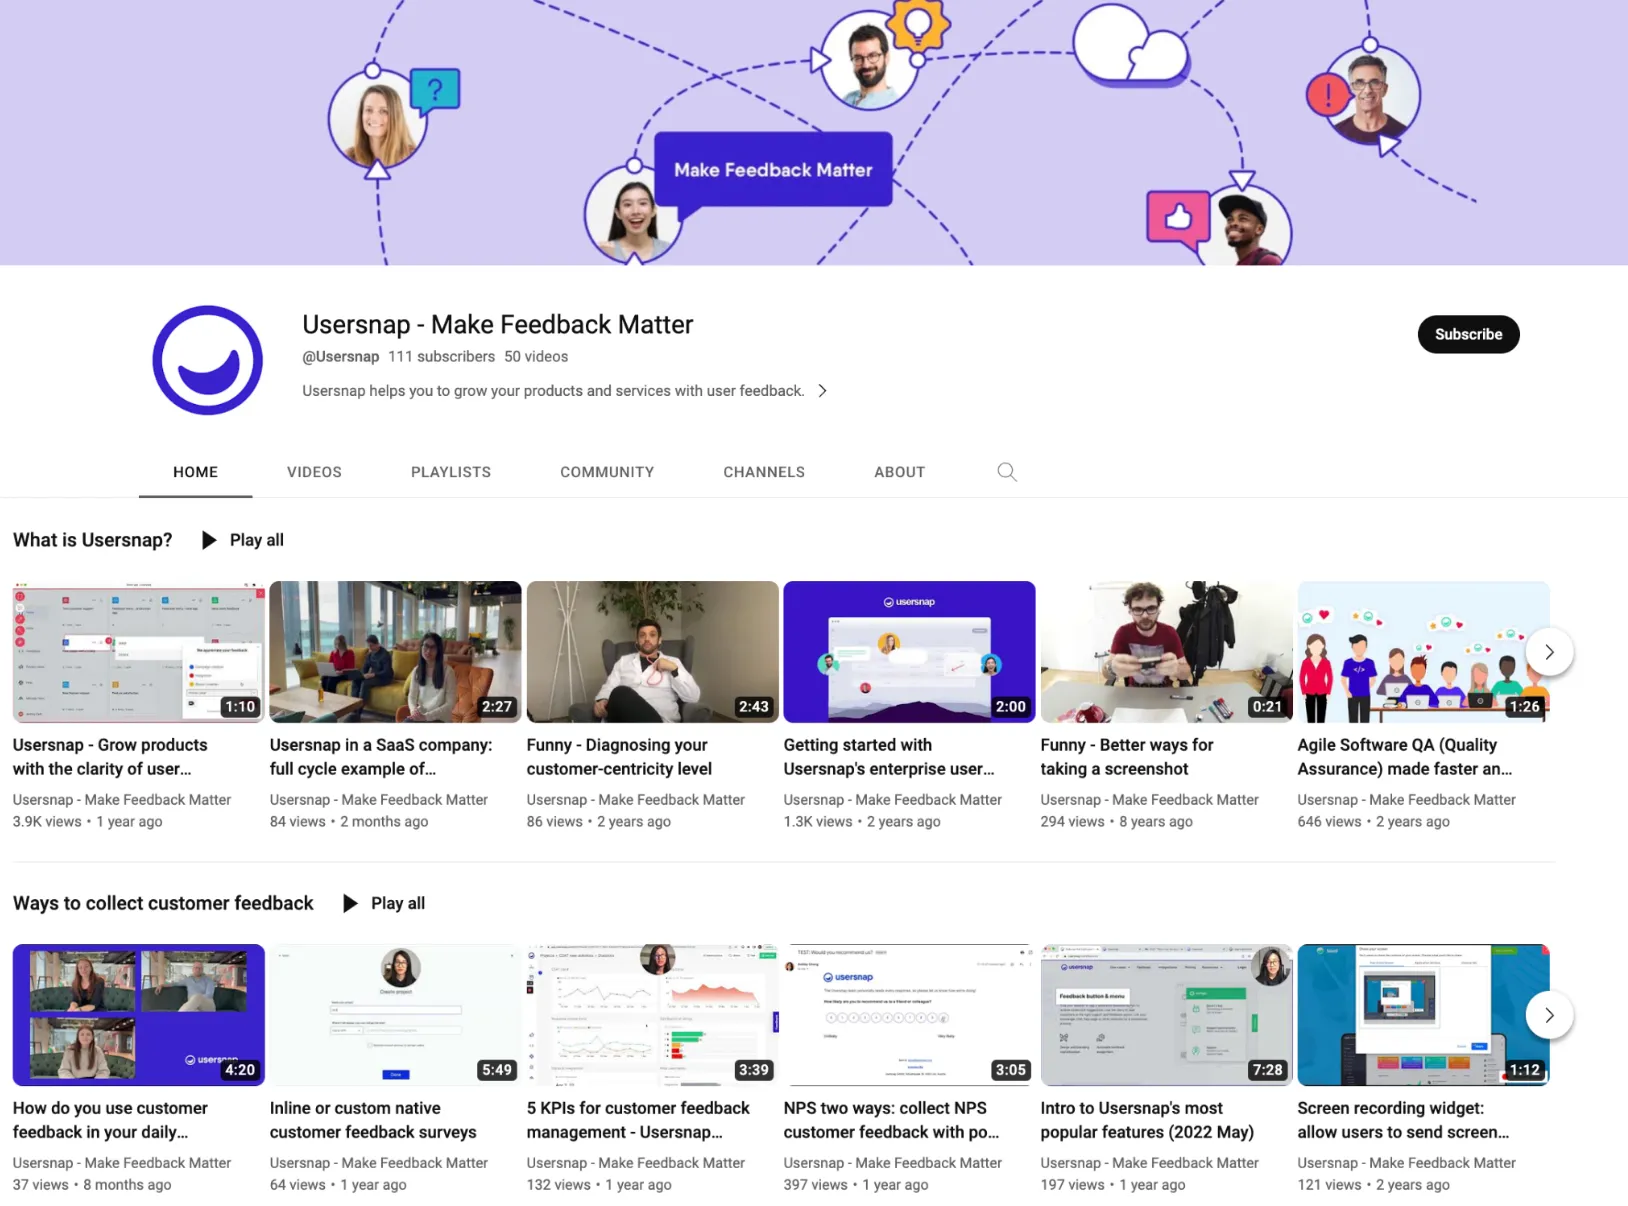1628x1206 pixels.
Task: Click title 'How do you use customer feedback'
Action: coord(110,1120)
